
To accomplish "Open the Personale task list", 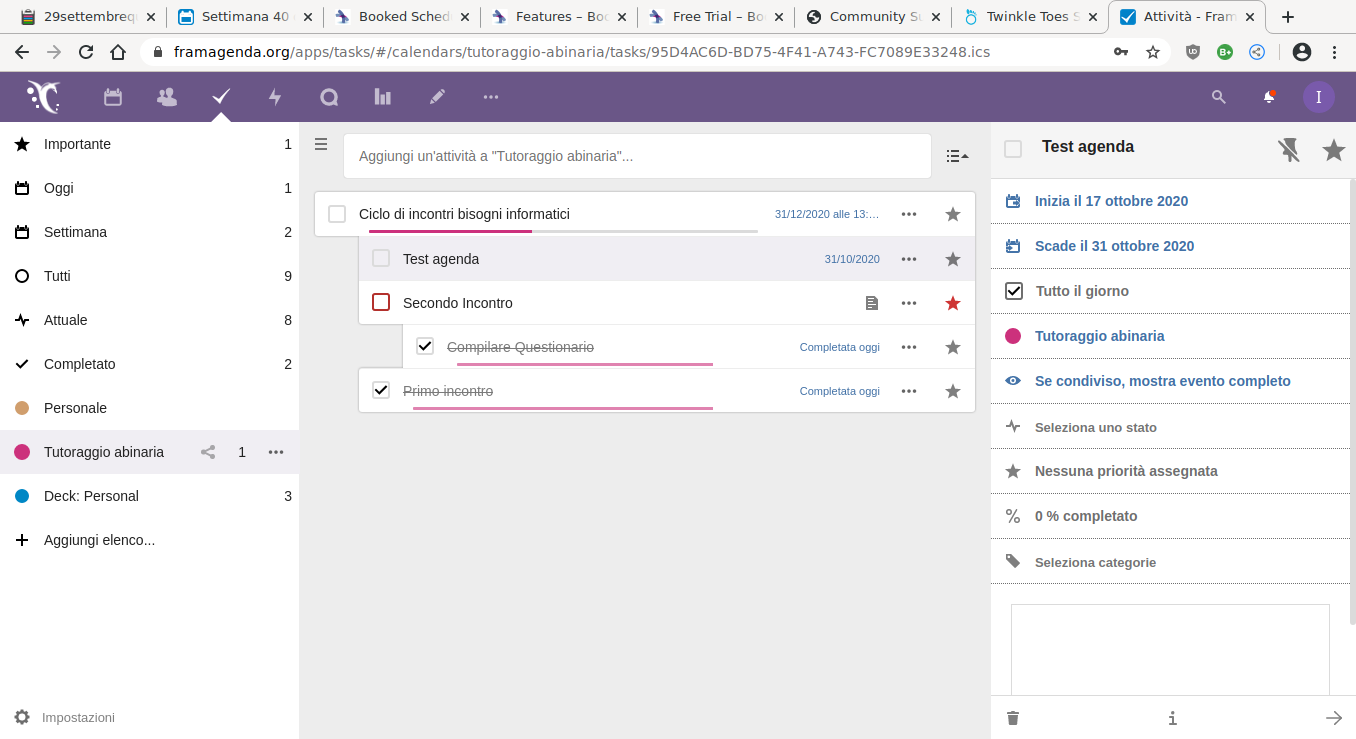I will click(x=150, y=408).
